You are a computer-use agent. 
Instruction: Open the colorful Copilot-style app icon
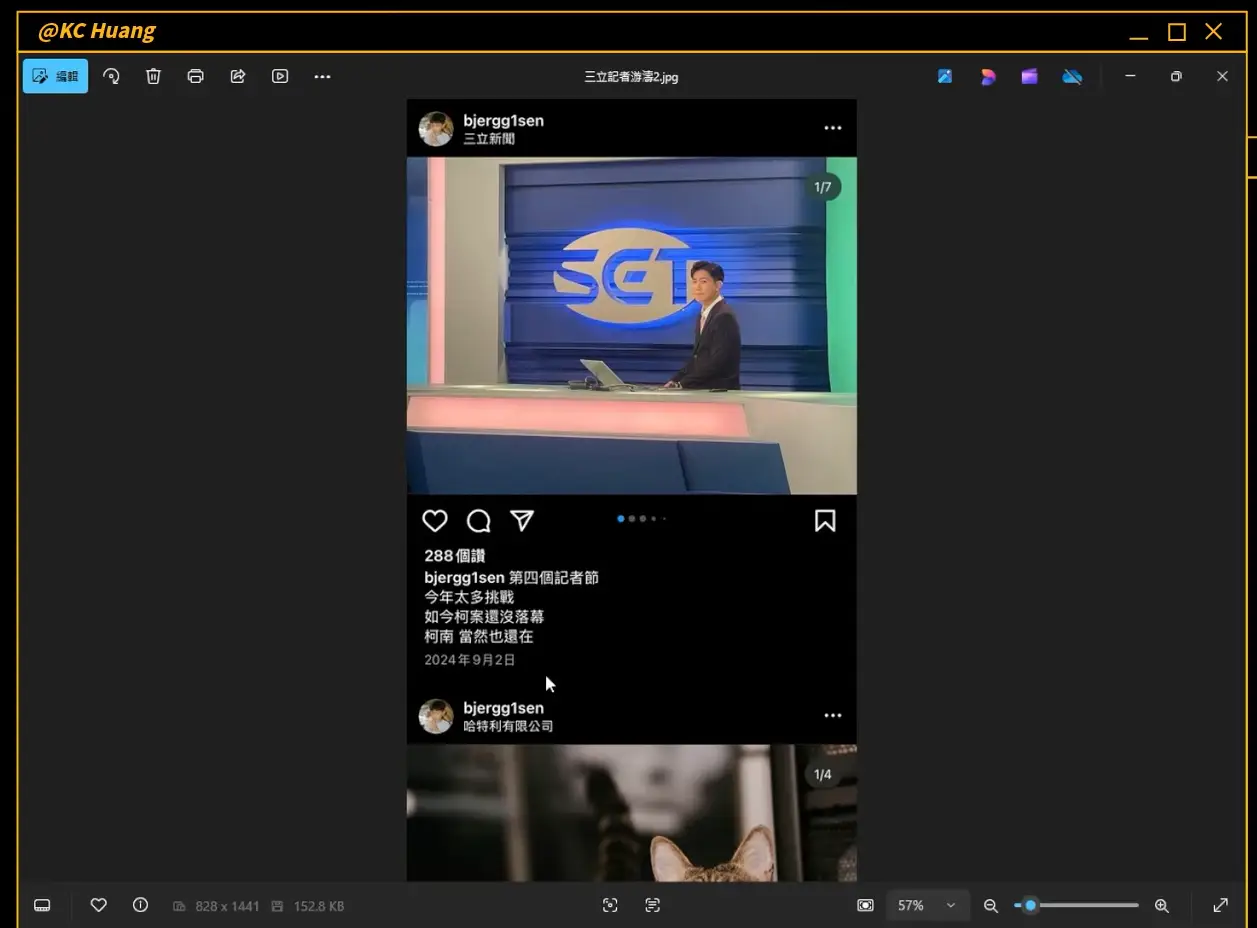pyautogui.click(x=988, y=76)
